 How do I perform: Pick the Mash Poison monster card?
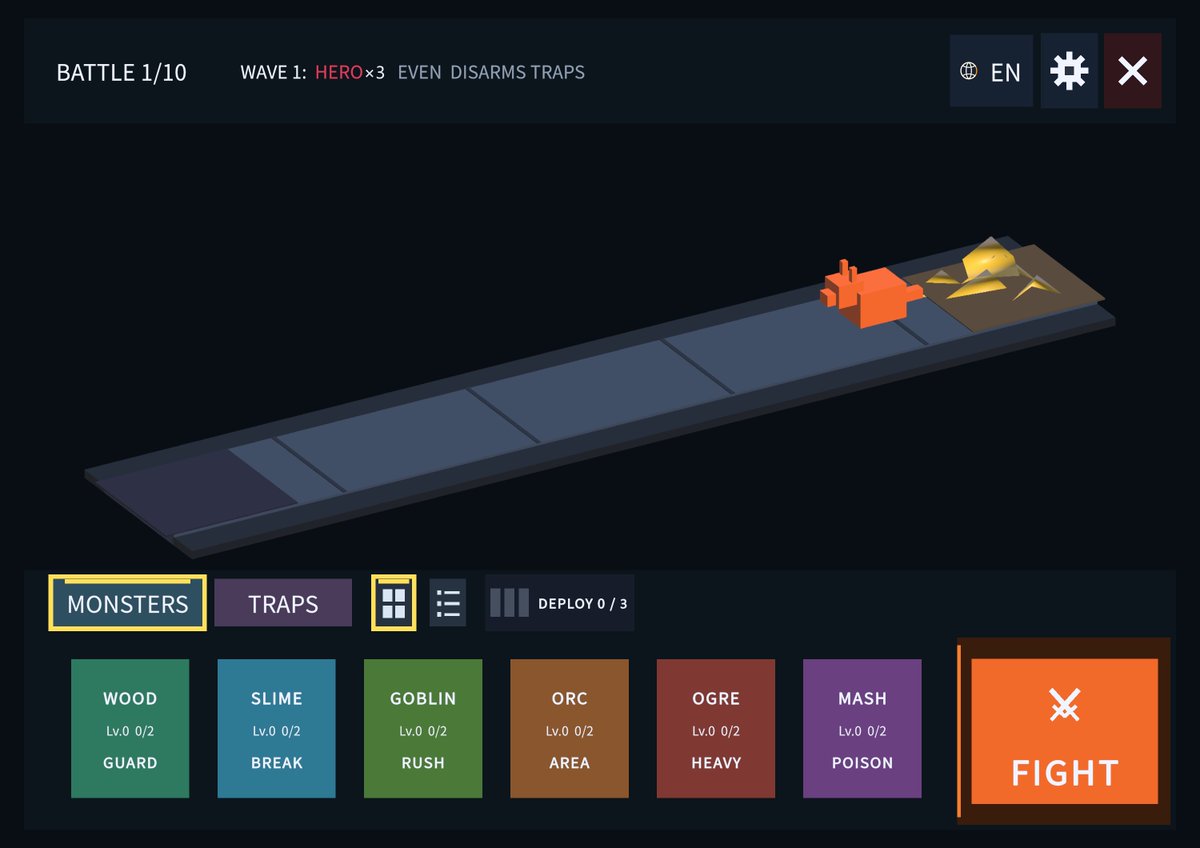[862, 729]
